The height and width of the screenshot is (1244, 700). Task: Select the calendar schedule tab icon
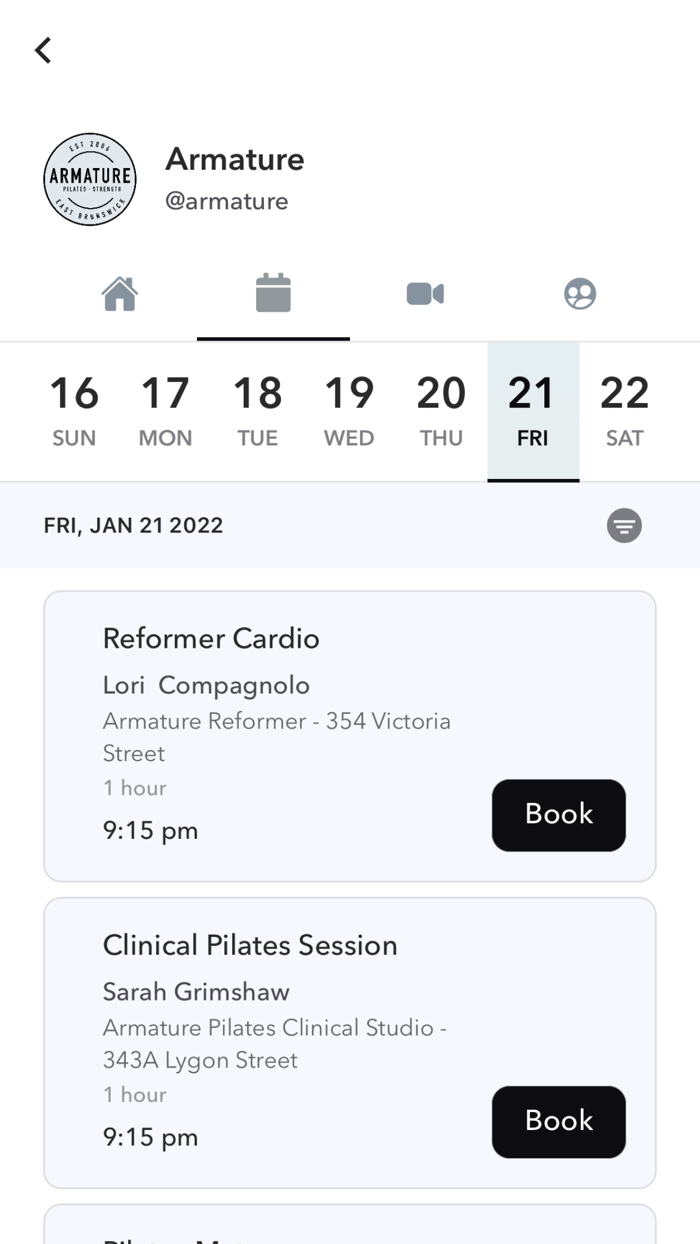click(273, 294)
